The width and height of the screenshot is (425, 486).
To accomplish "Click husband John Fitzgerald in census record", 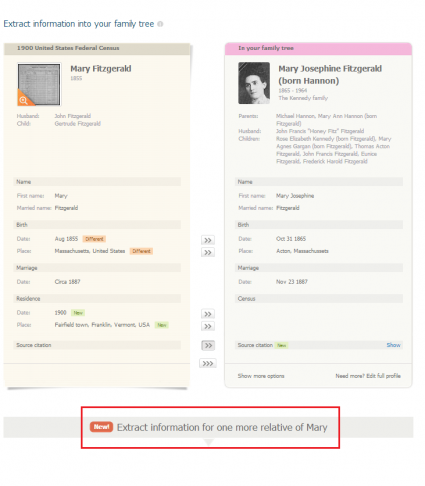I will tap(73, 116).
